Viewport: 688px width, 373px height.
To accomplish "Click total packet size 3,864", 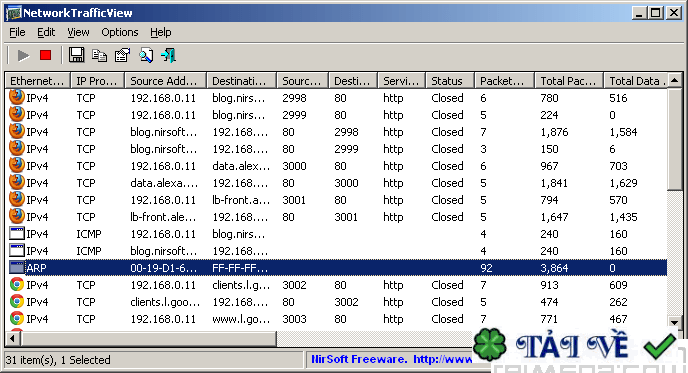I will (x=554, y=268).
